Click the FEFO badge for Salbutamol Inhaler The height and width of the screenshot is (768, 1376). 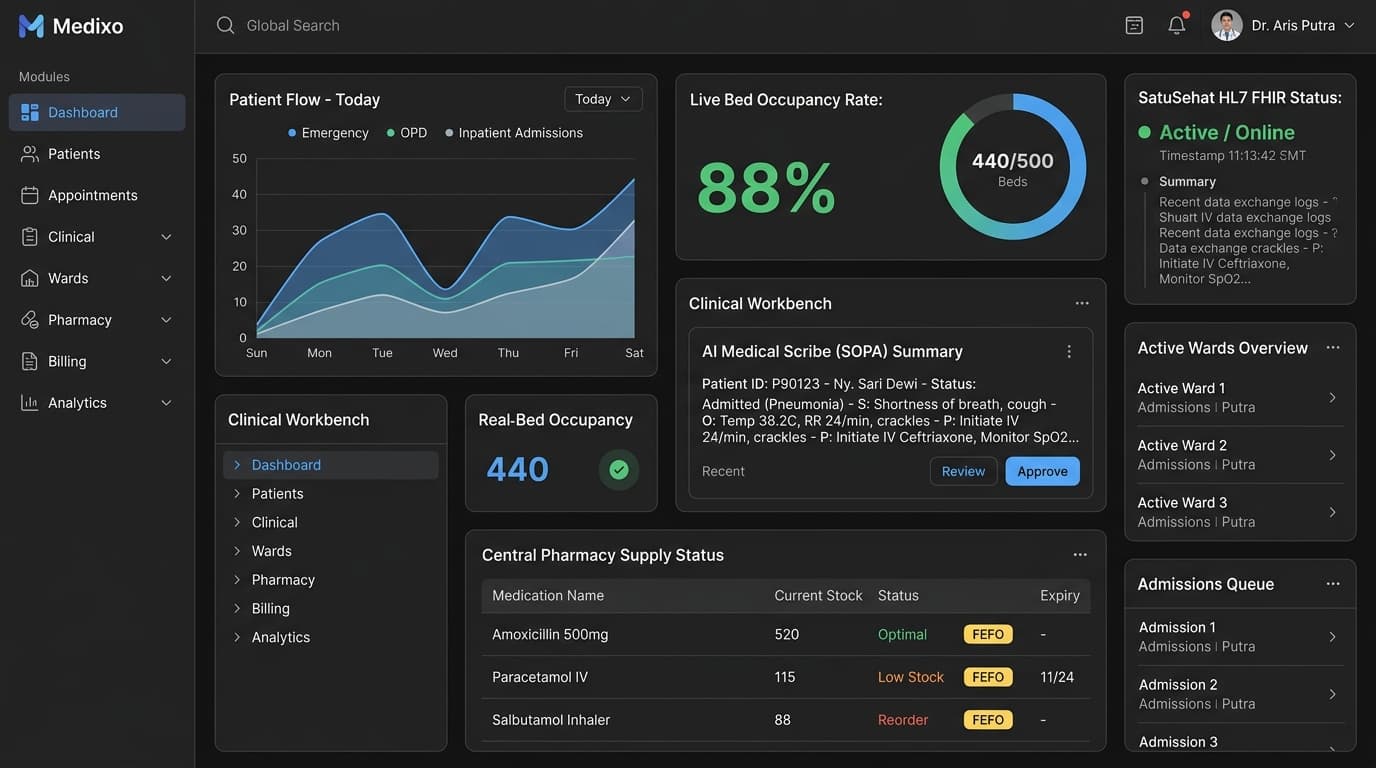(988, 720)
